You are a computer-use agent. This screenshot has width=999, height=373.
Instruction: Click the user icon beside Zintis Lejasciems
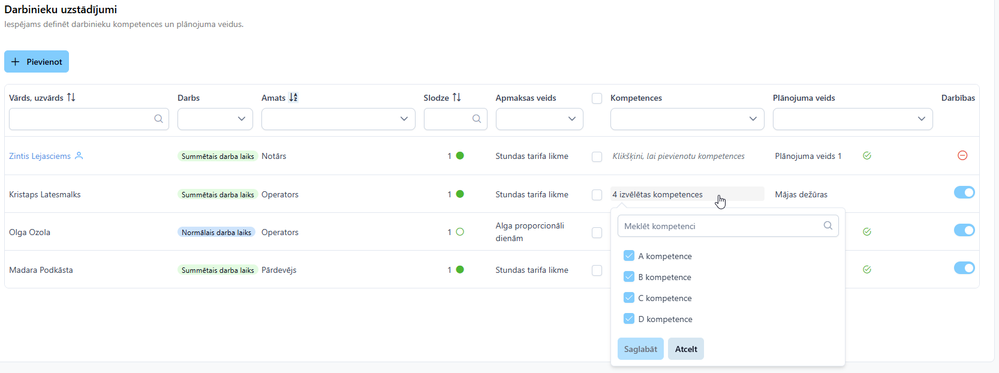point(79,155)
